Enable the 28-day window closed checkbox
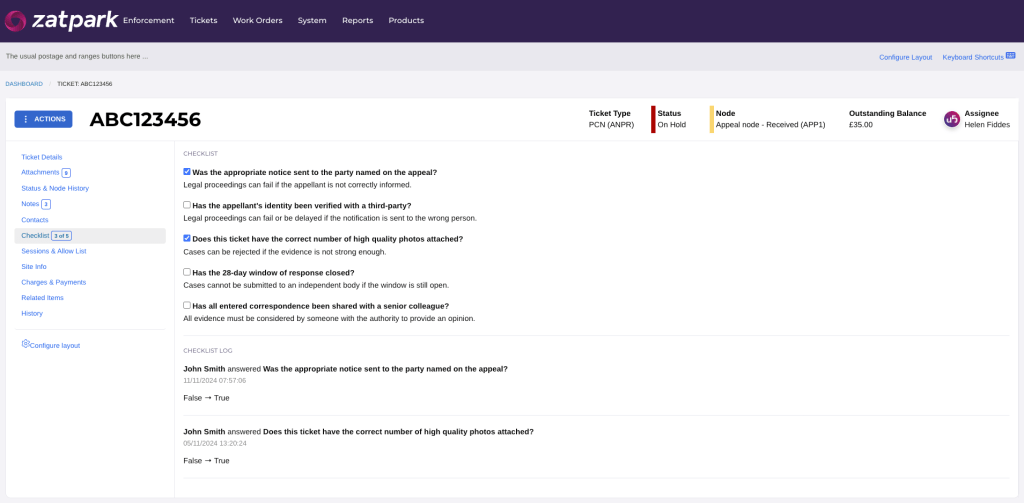 tap(187, 272)
